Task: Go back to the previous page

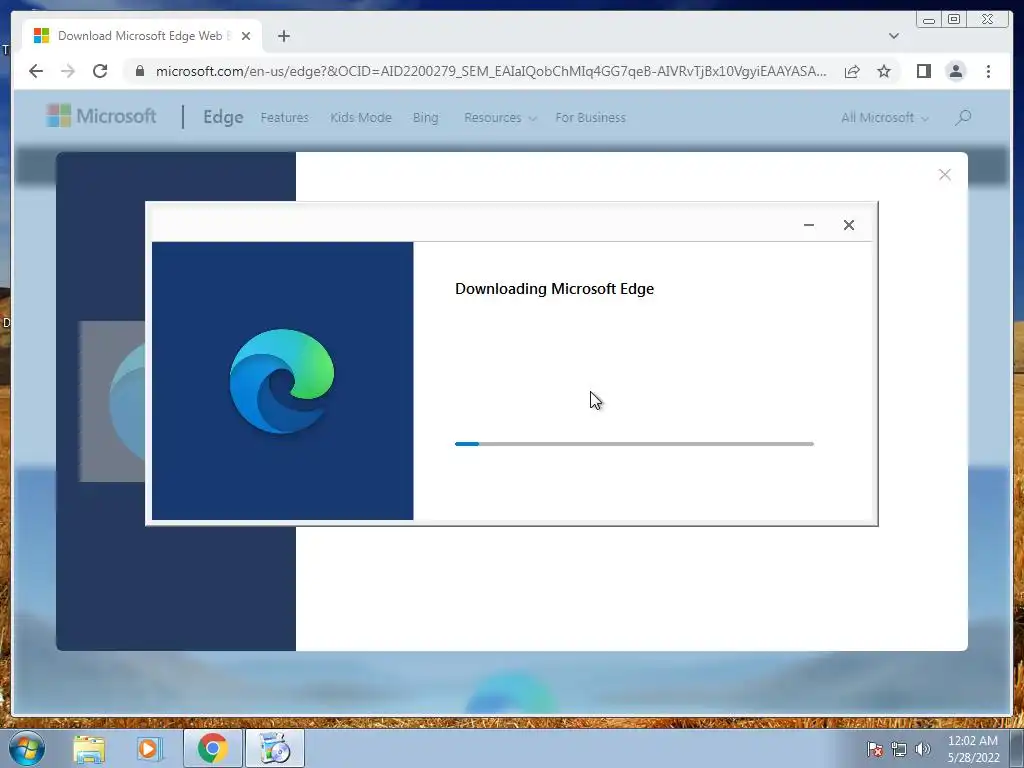Action: (x=36, y=71)
